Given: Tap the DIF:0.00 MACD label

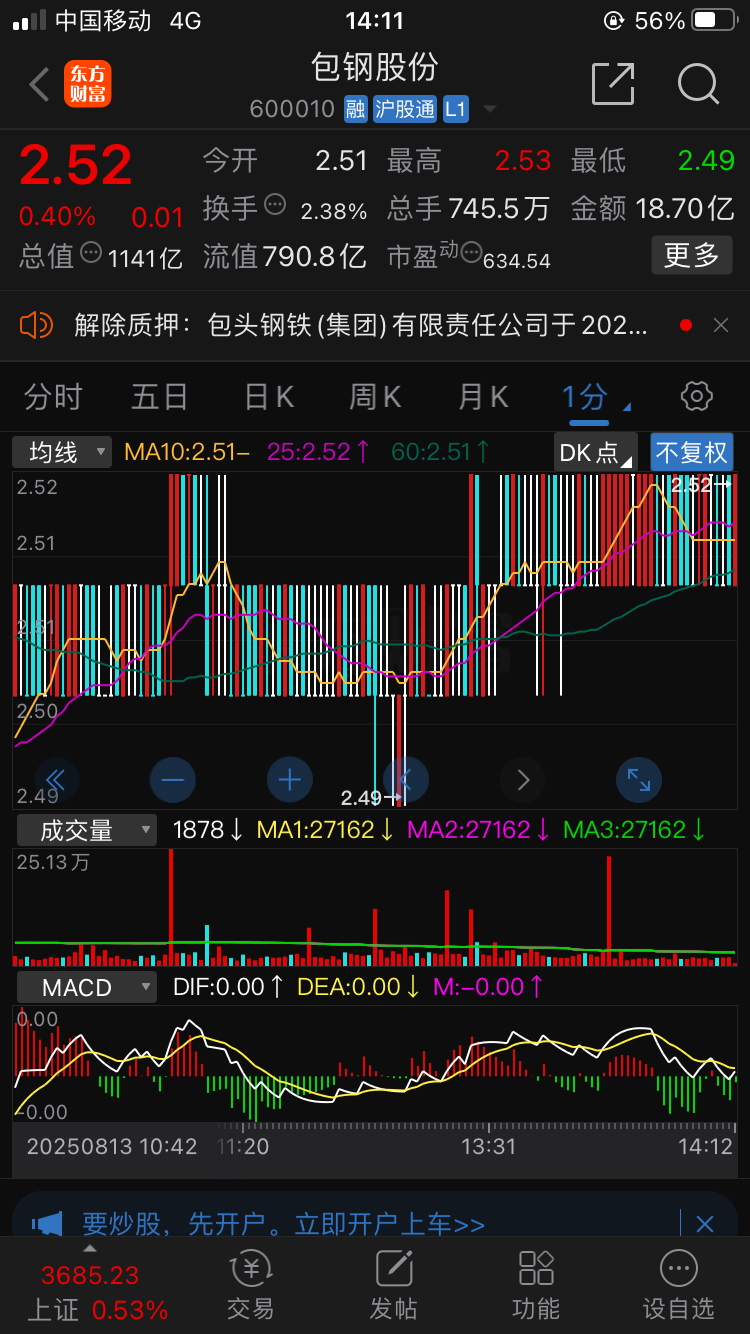Looking at the screenshot, I should (231, 987).
